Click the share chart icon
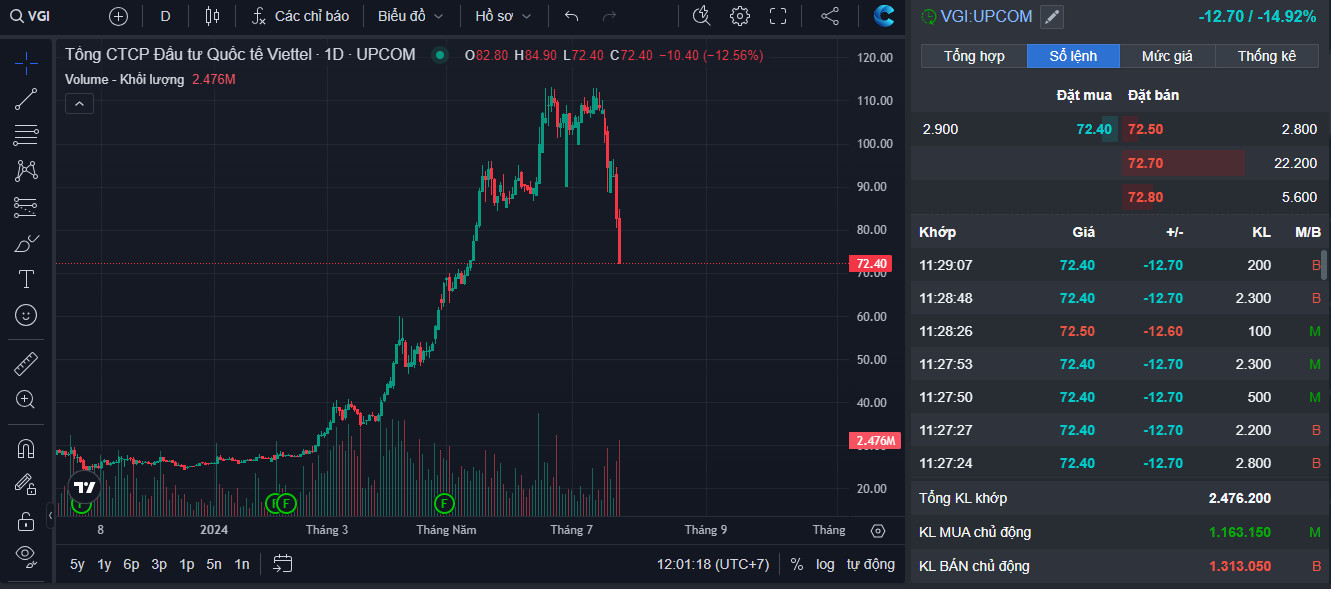This screenshot has height=589, width=1331. pyautogui.click(x=830, y=16)
